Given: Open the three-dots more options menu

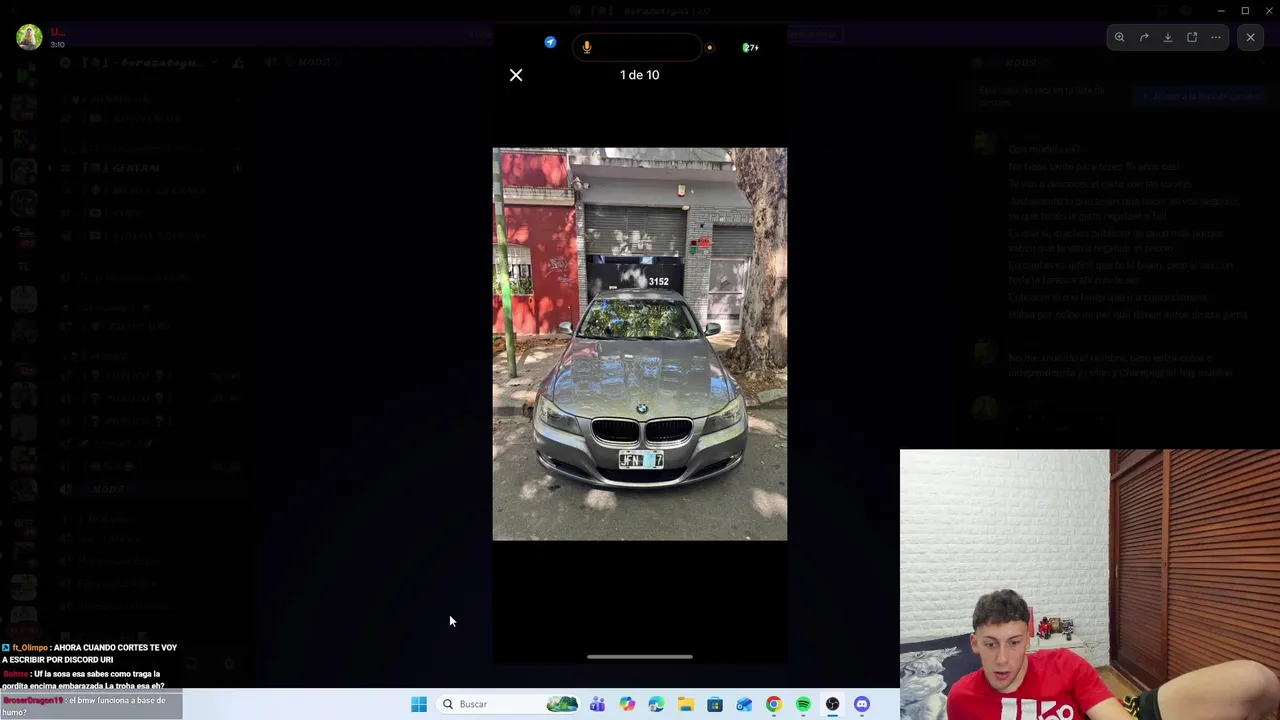Looking at the screenshot, I should [1216, 37].
